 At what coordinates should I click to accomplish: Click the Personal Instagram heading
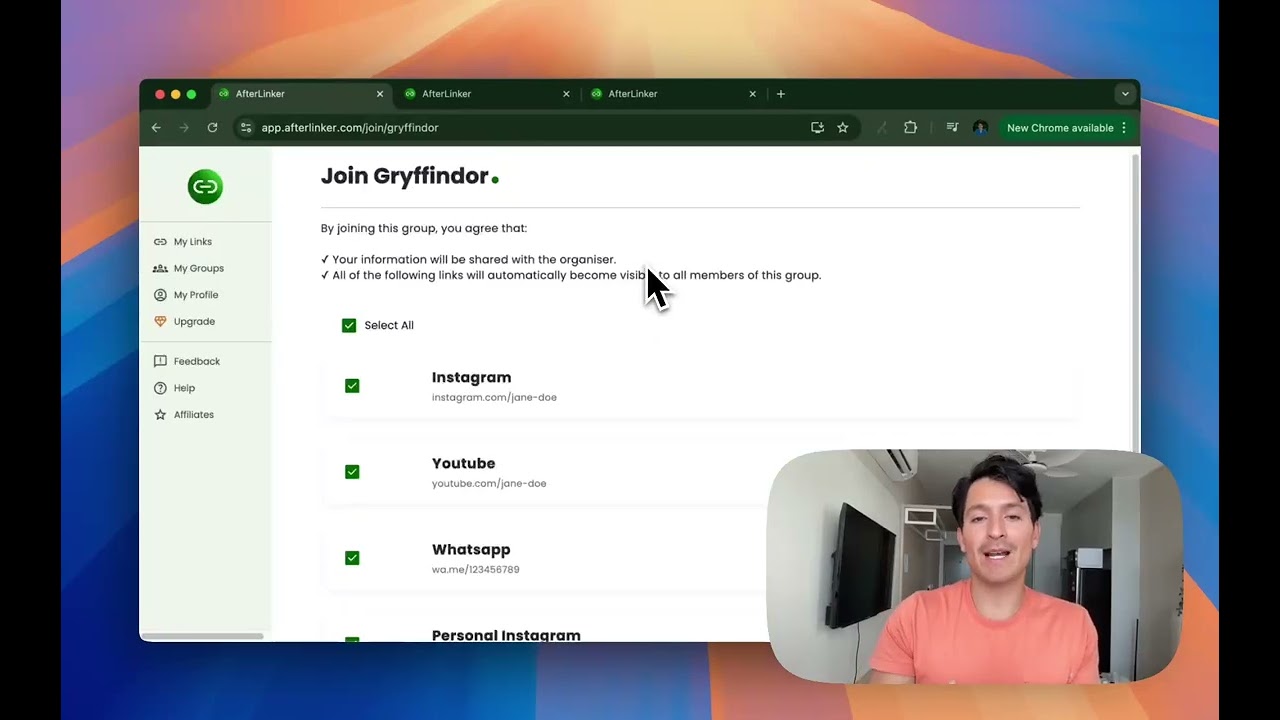(x=506, y=635)
